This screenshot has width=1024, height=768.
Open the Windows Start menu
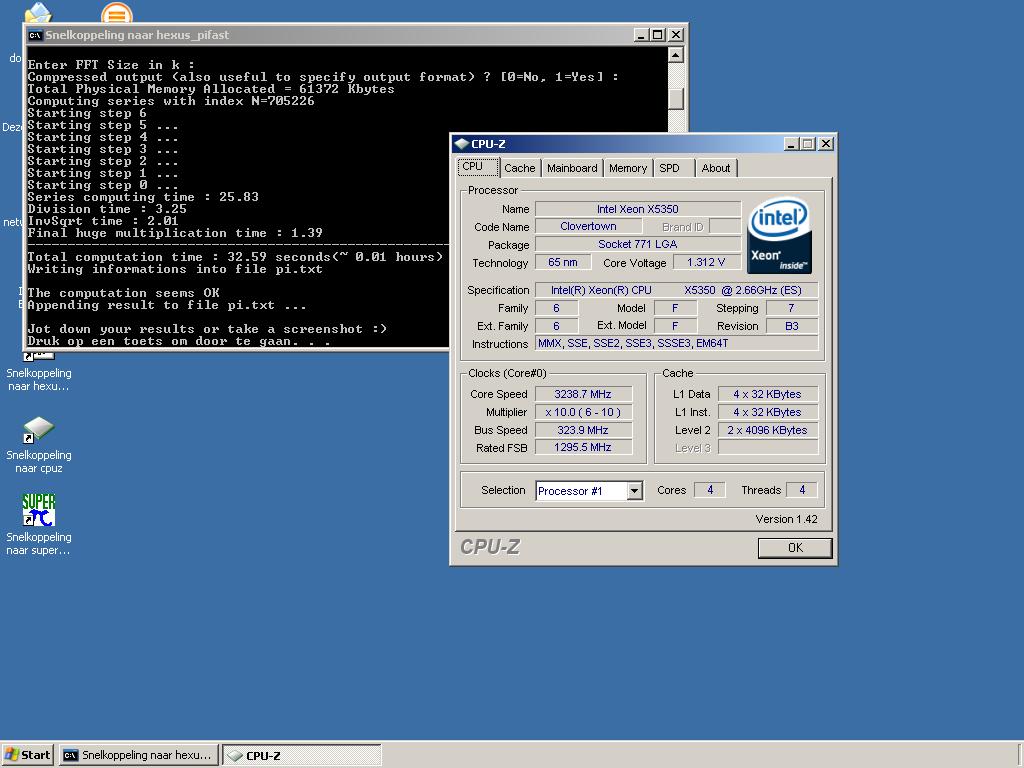tap(27, 755)
